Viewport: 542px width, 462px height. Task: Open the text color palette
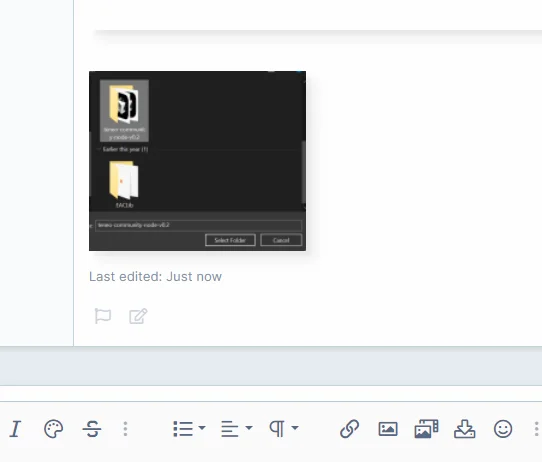[x=54, y=429]
